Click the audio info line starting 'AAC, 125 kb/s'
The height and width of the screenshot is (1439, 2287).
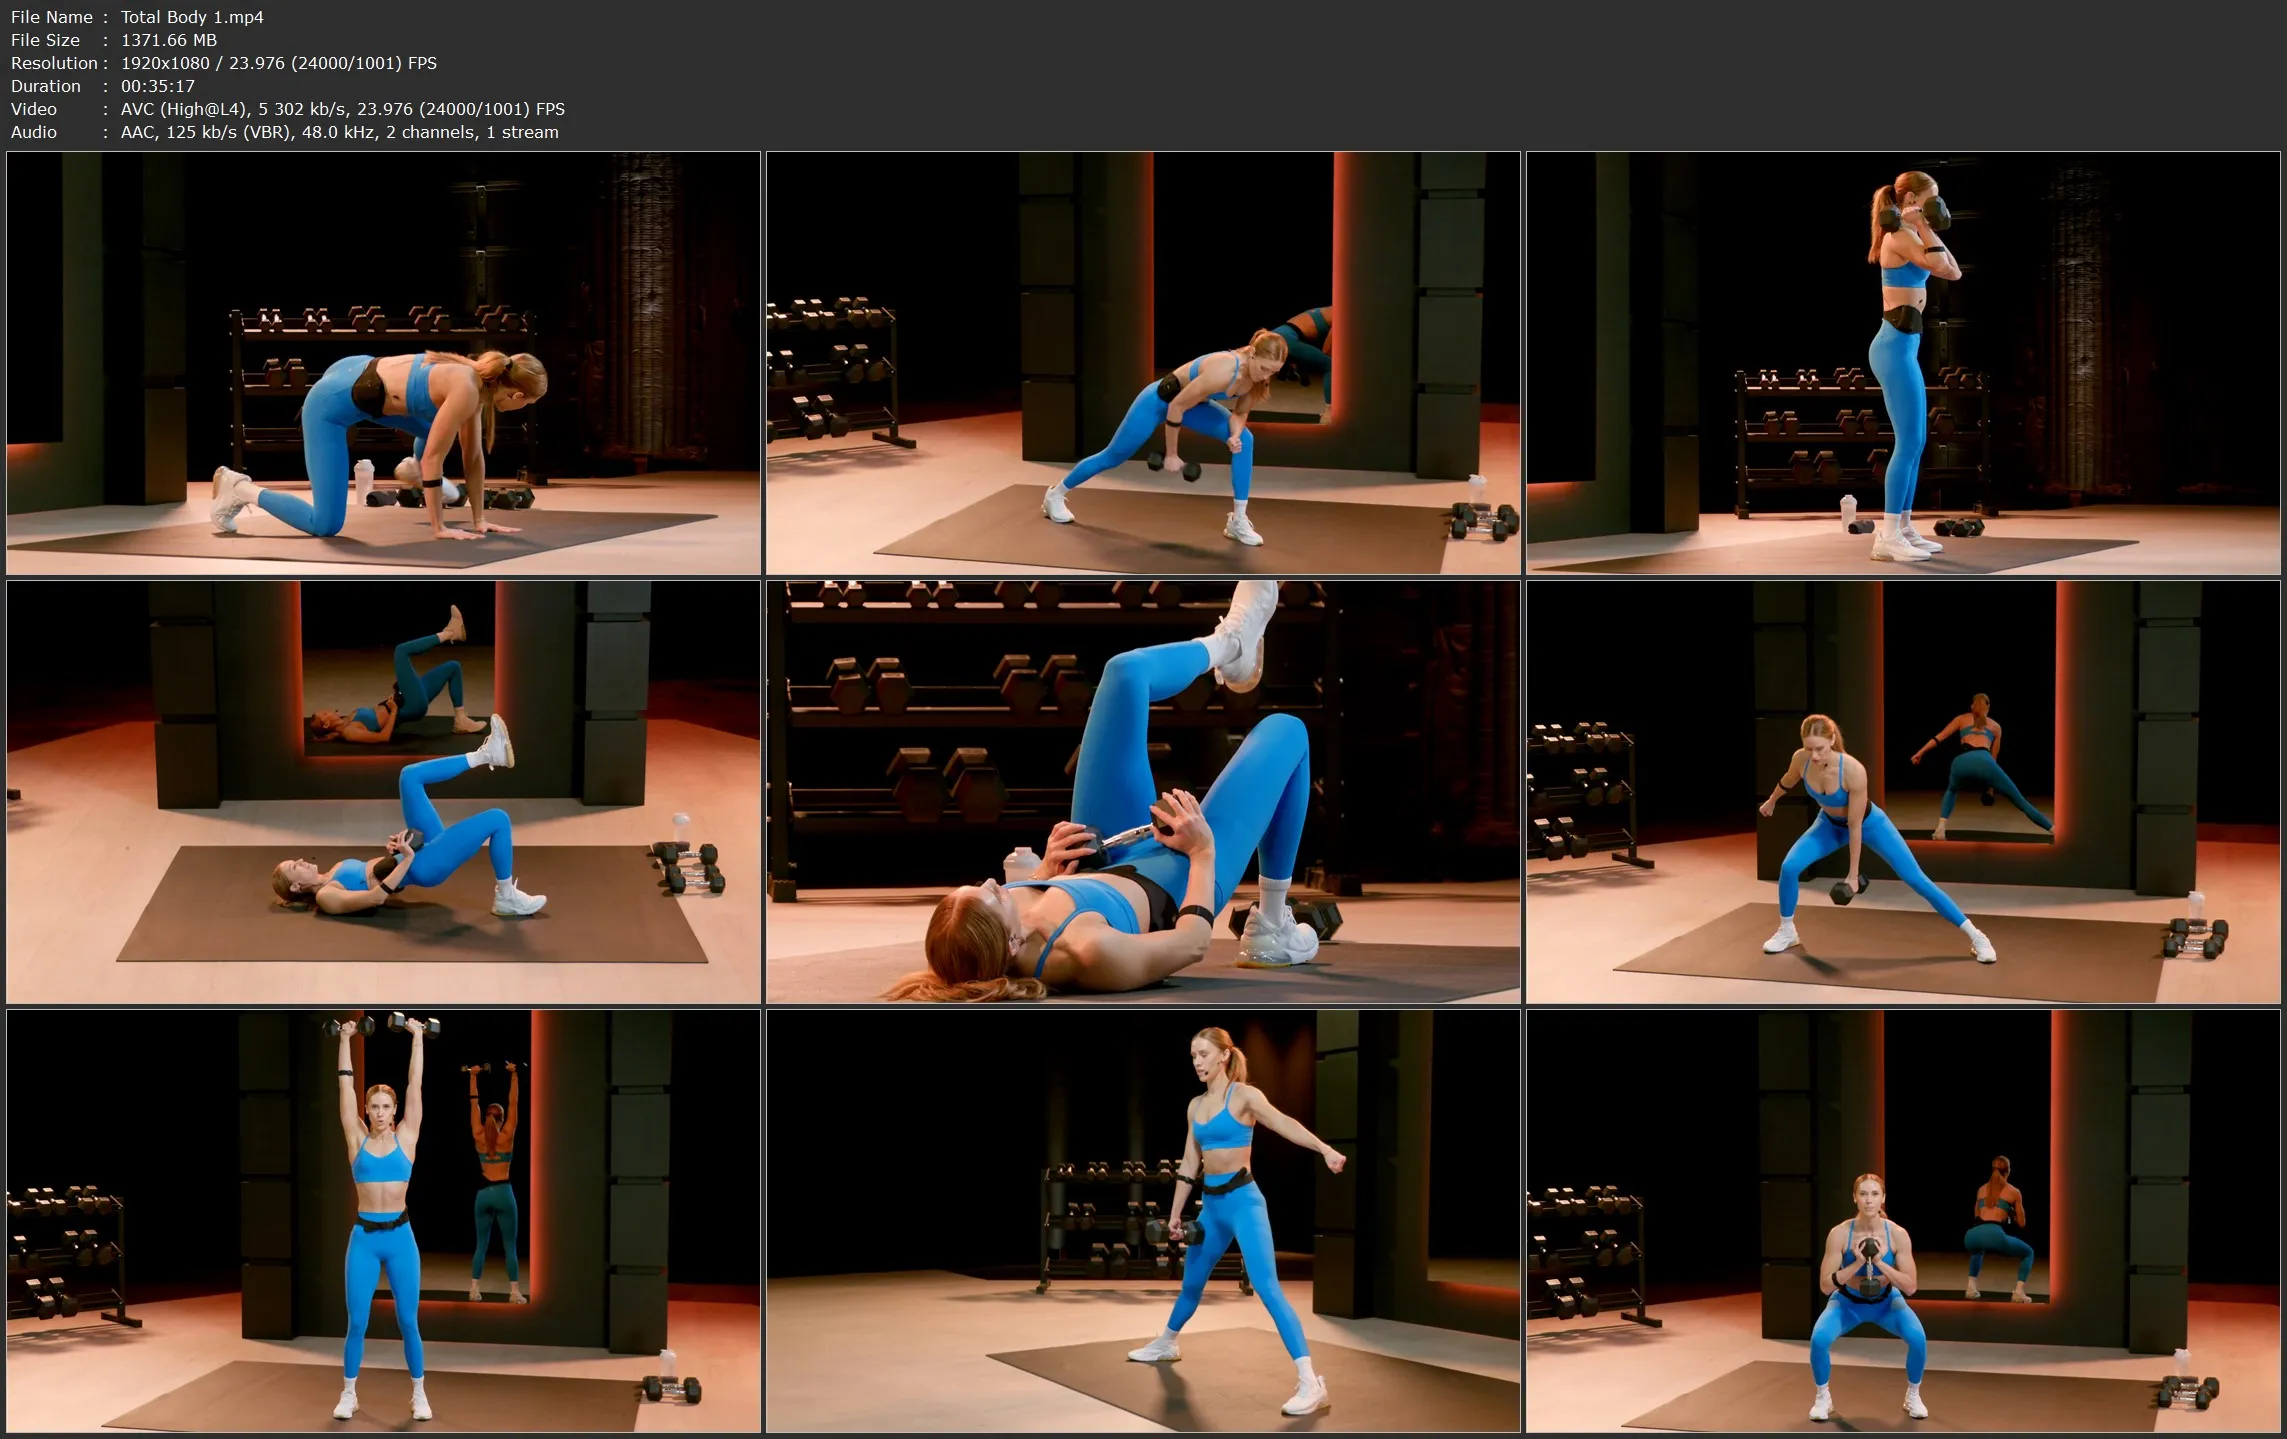340,132
